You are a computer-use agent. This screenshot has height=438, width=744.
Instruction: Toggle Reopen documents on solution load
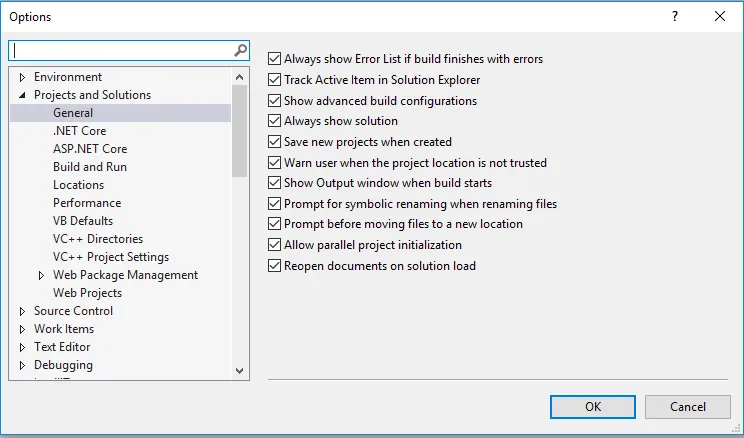pyautogui.click(x=276, y=266)
